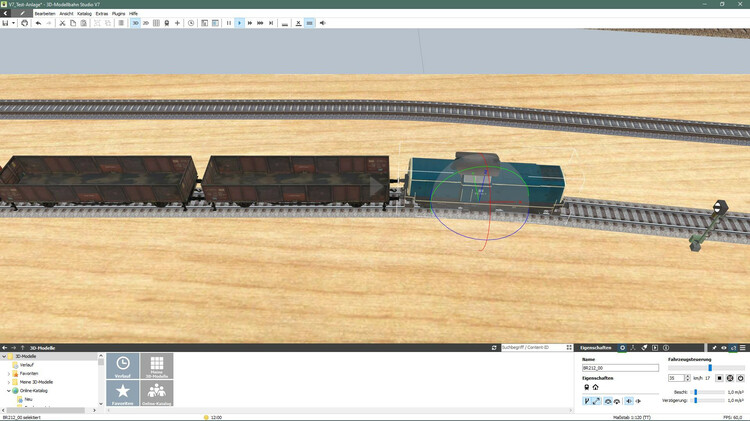Click the pin icon in properties header

[x=714, y=348]
